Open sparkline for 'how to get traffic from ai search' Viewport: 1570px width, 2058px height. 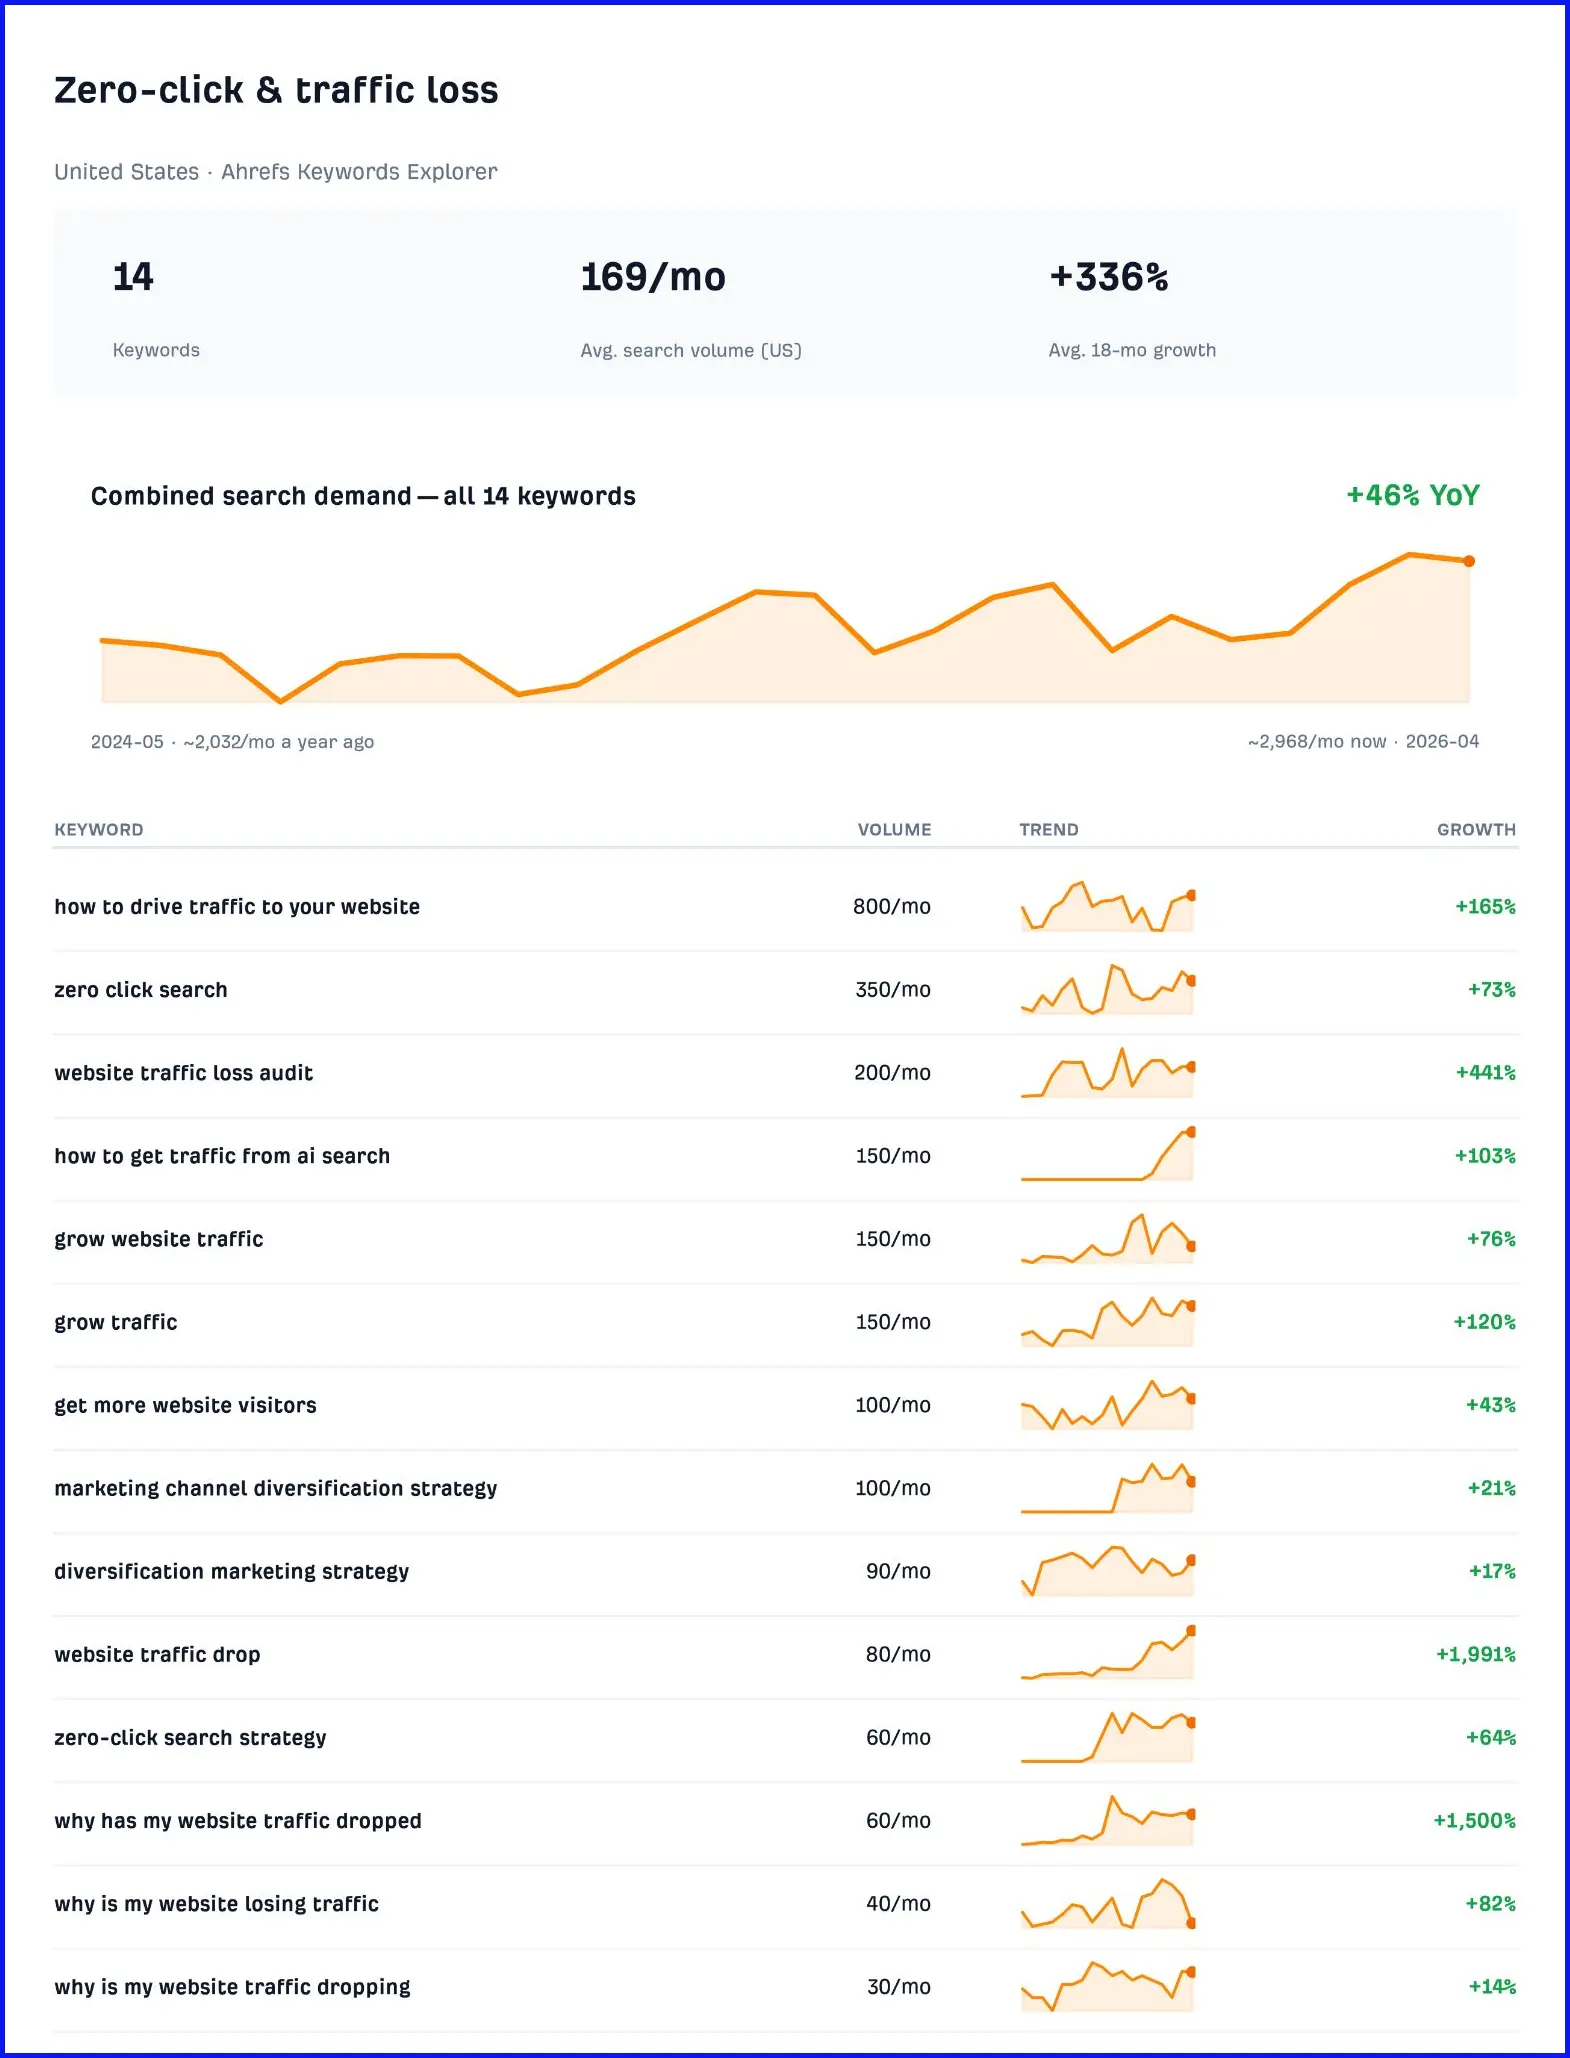click(1108, 1155)
